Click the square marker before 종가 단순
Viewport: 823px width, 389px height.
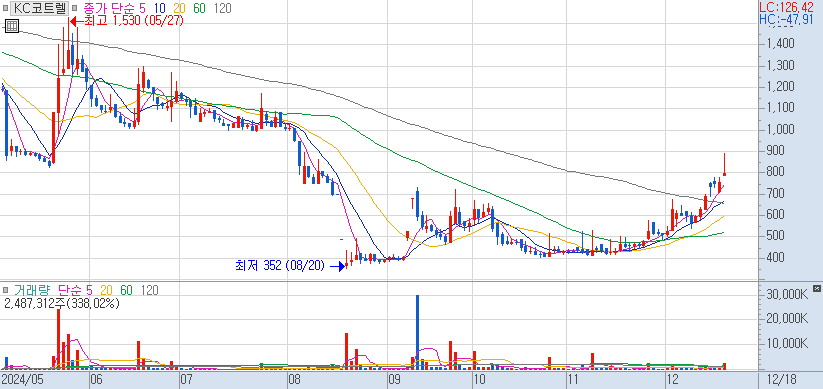point(75,8)
